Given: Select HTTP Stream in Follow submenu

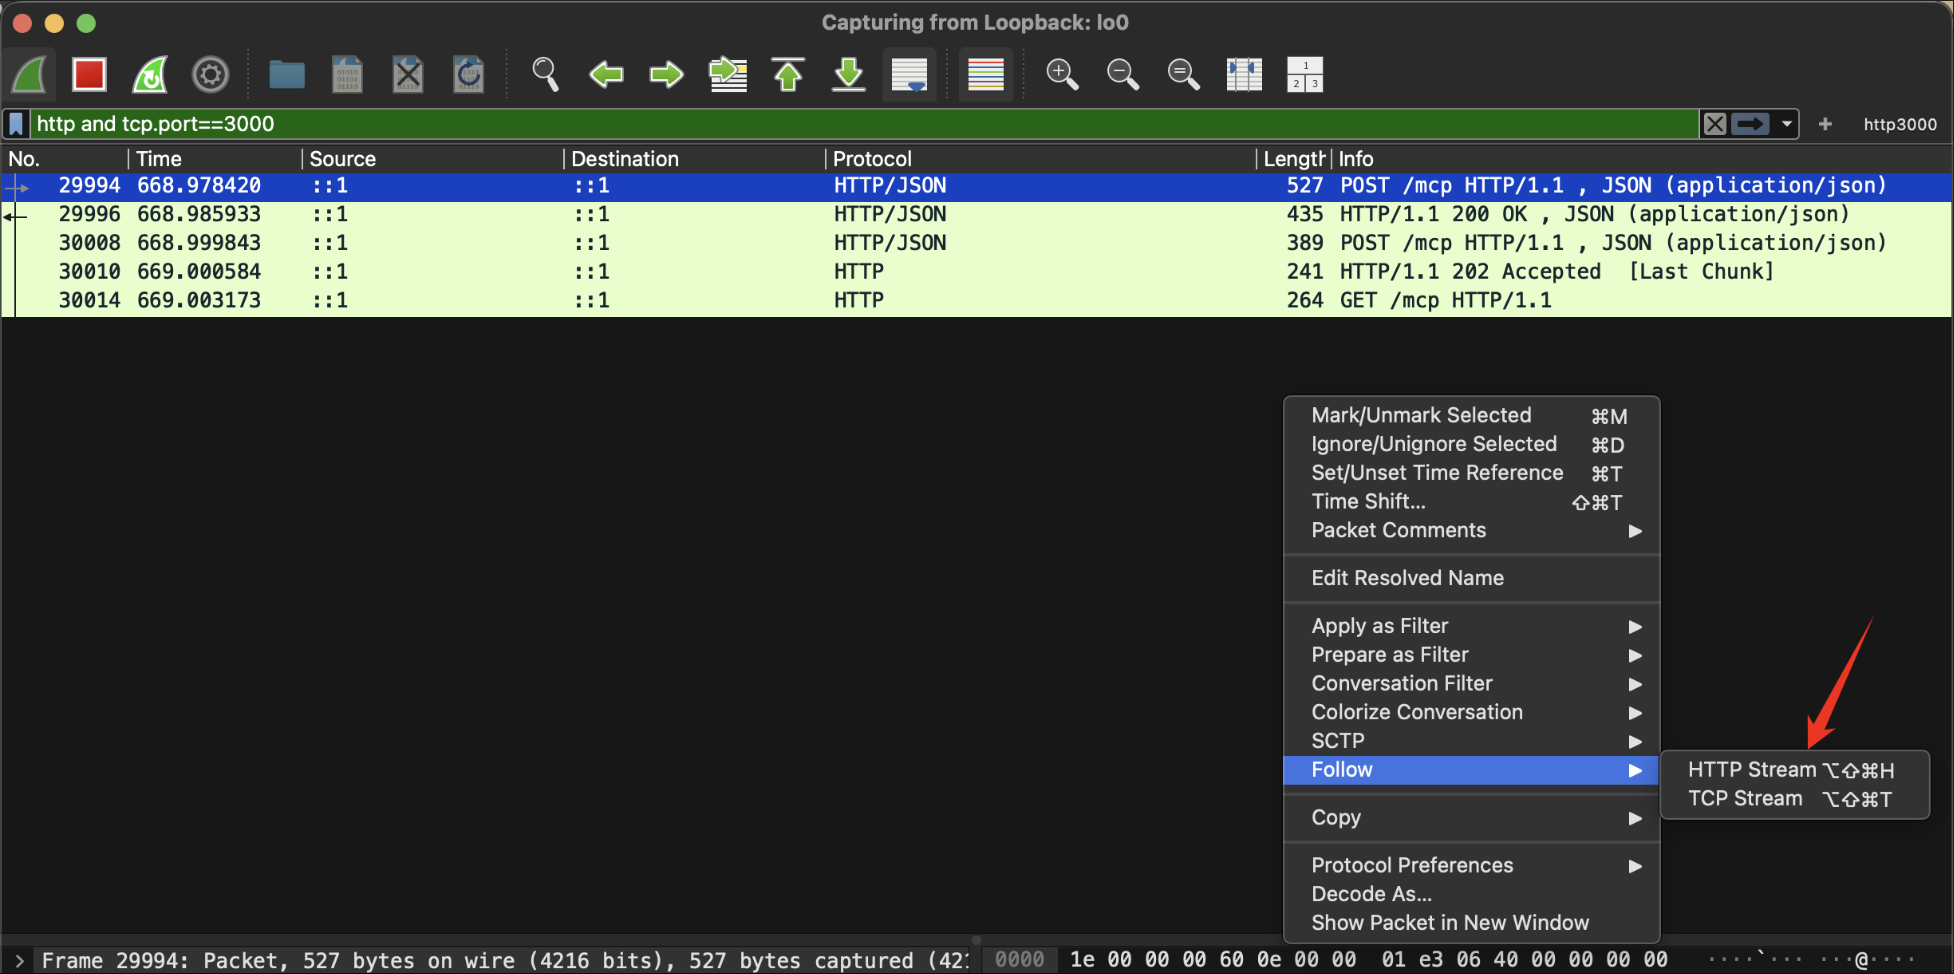Looking at the screenshot, I should (1794, 770).
